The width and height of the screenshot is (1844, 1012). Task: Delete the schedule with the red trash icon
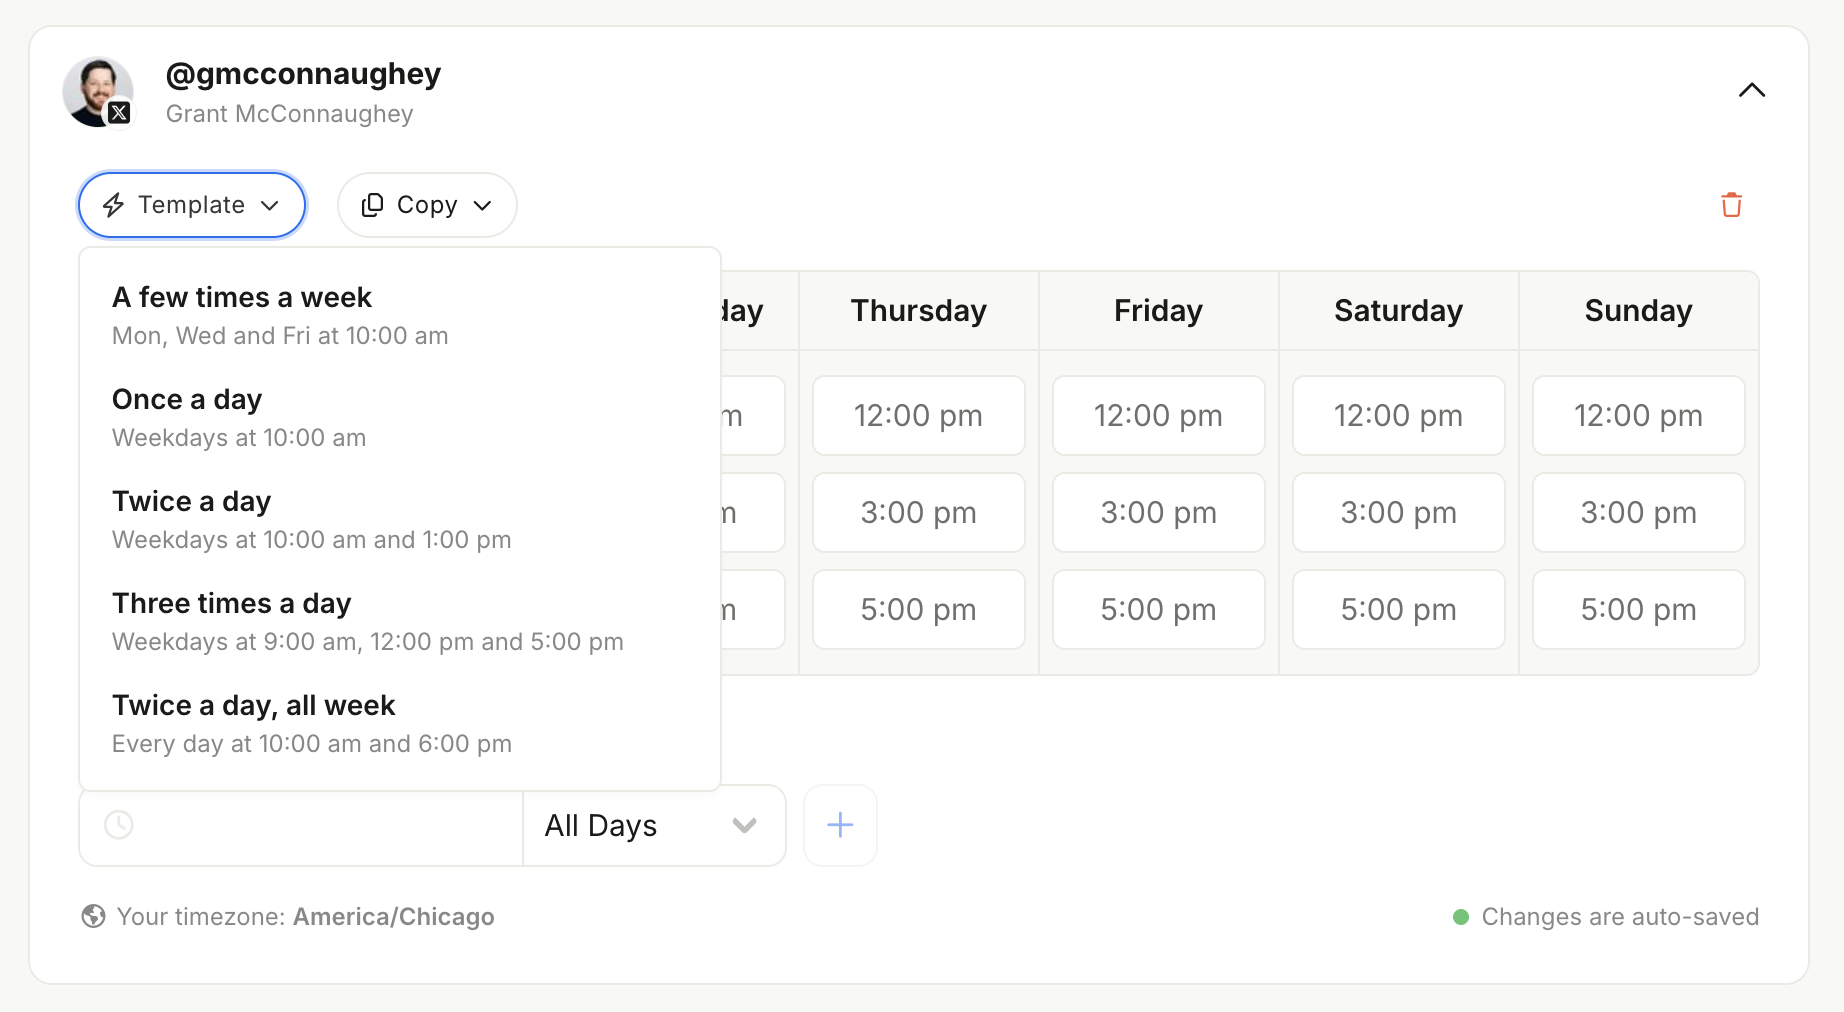tap(1731, 205)
